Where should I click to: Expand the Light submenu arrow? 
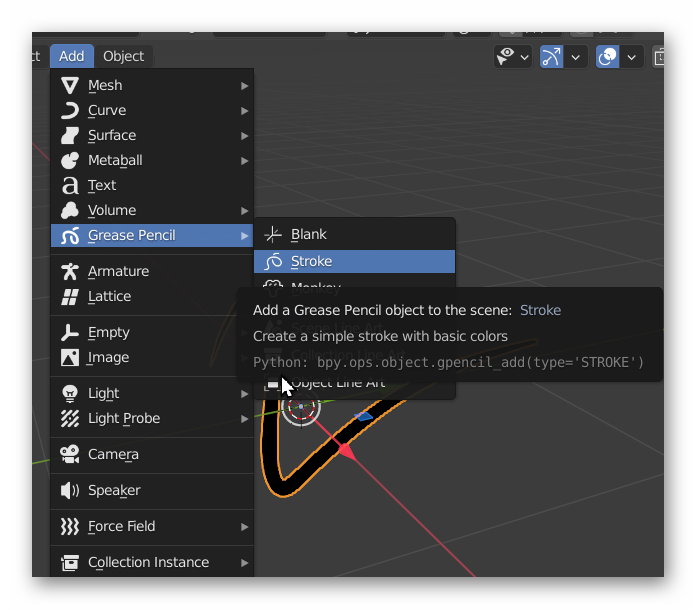[x=244, y=394]
